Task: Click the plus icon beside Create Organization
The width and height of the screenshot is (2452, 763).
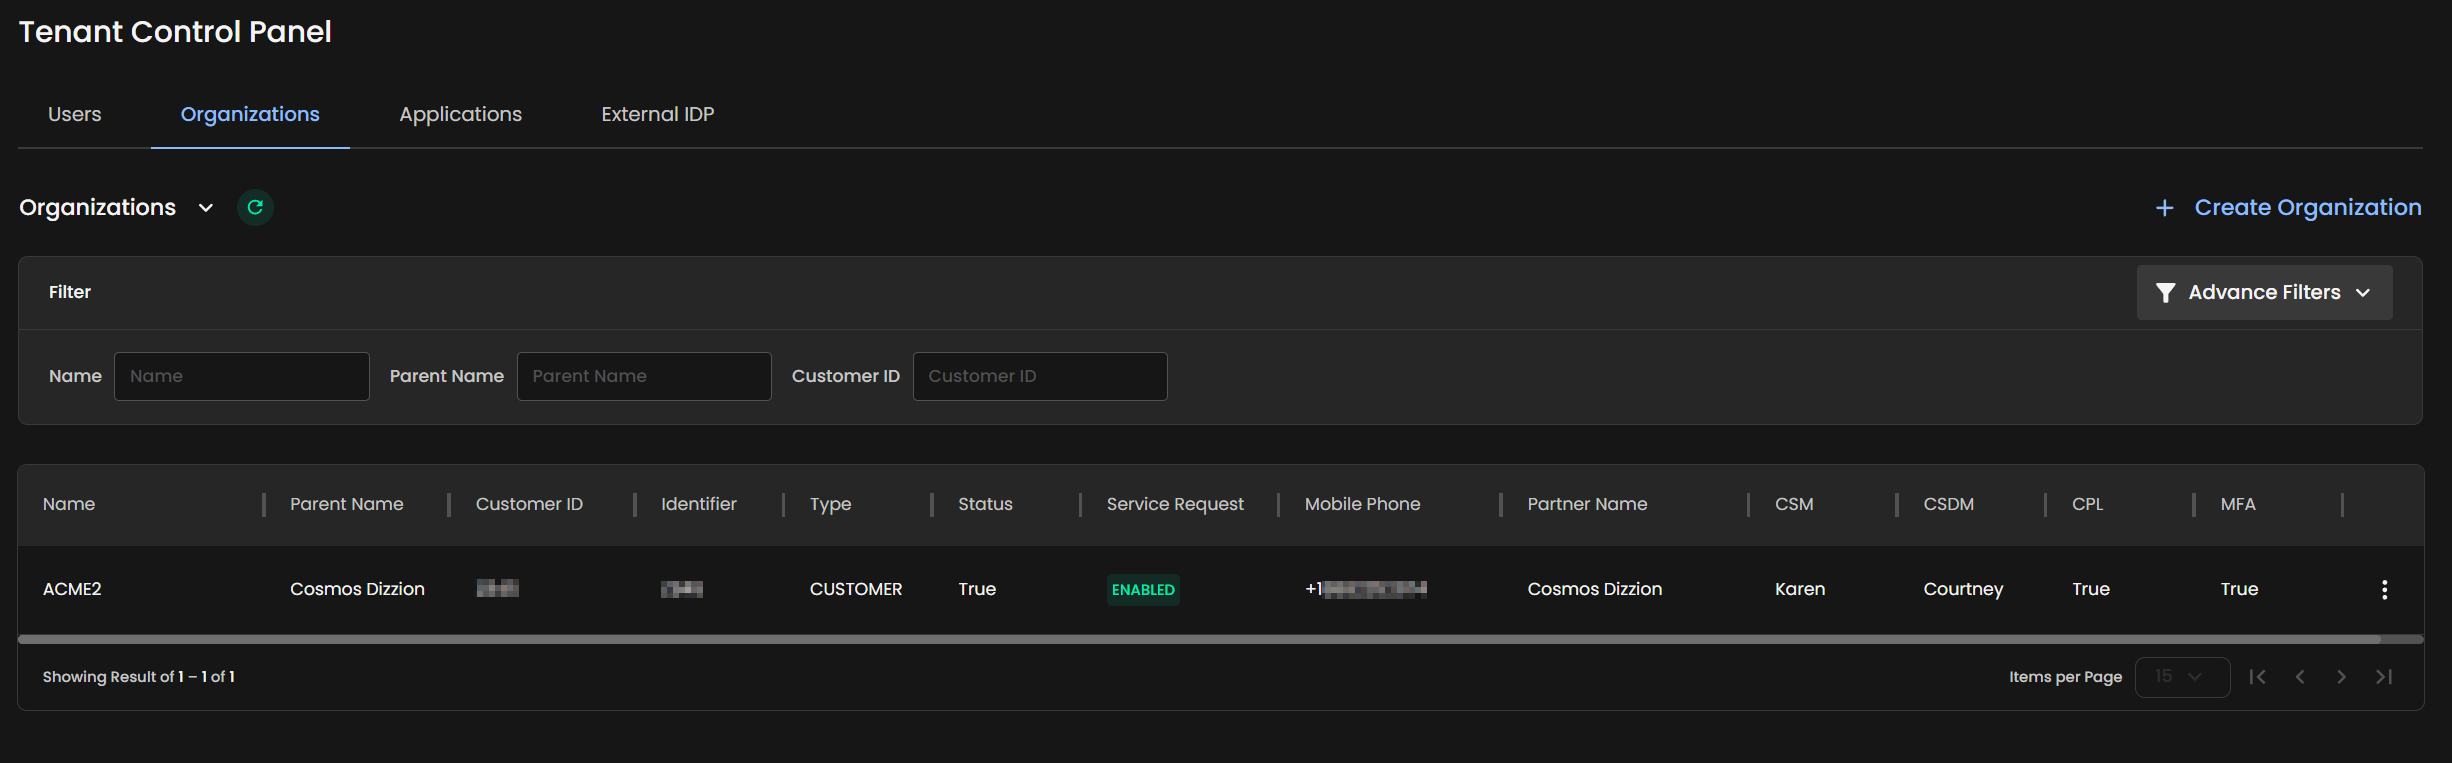Action: 2164,208
